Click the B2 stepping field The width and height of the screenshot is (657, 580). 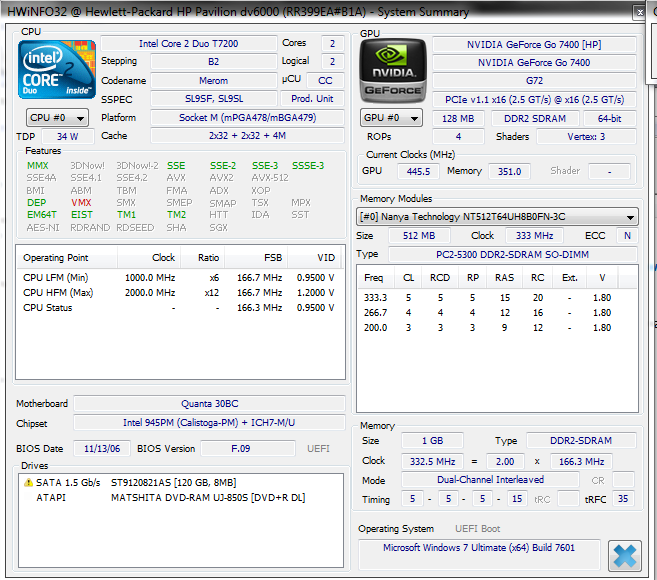pos(214,62)
